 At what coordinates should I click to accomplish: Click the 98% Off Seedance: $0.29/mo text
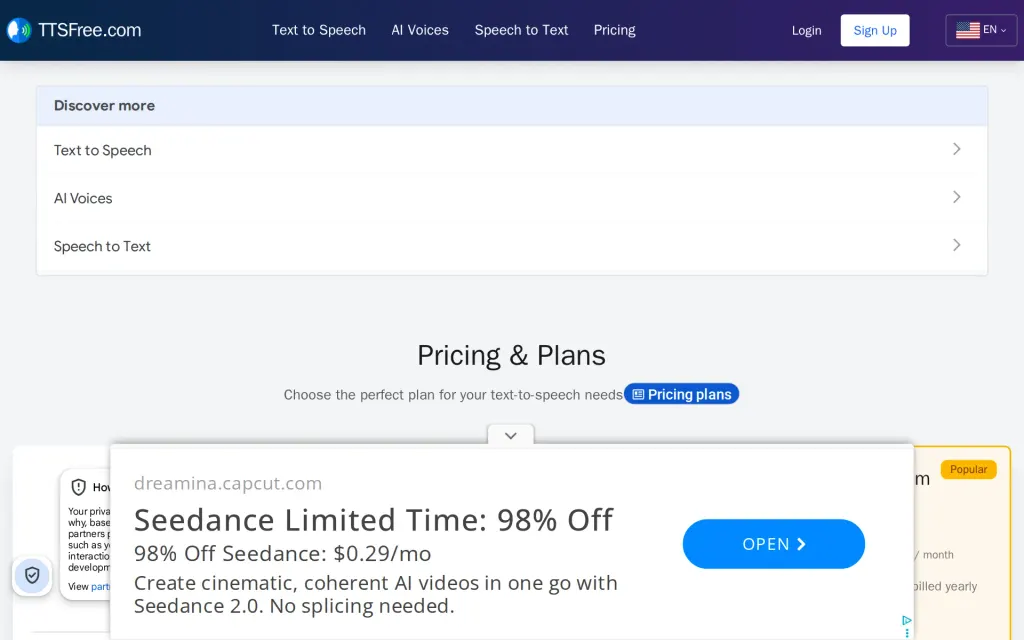pos(282,554)
